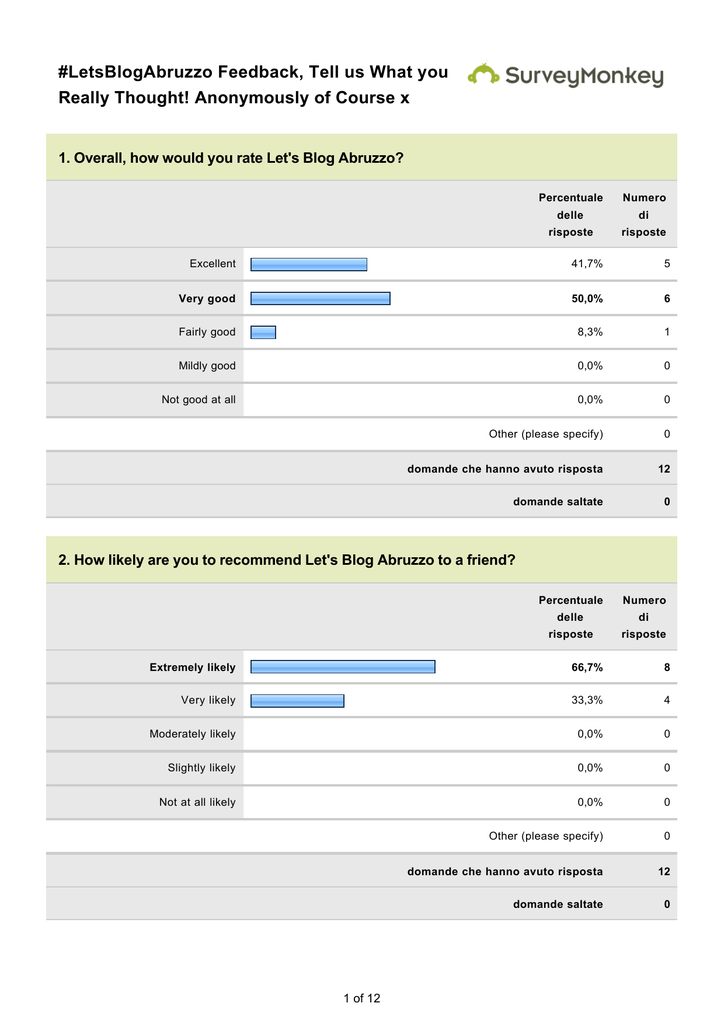Click the Not at all likely row label
Viewport: 724px width, 1024px height.
(x=197, y=802)
